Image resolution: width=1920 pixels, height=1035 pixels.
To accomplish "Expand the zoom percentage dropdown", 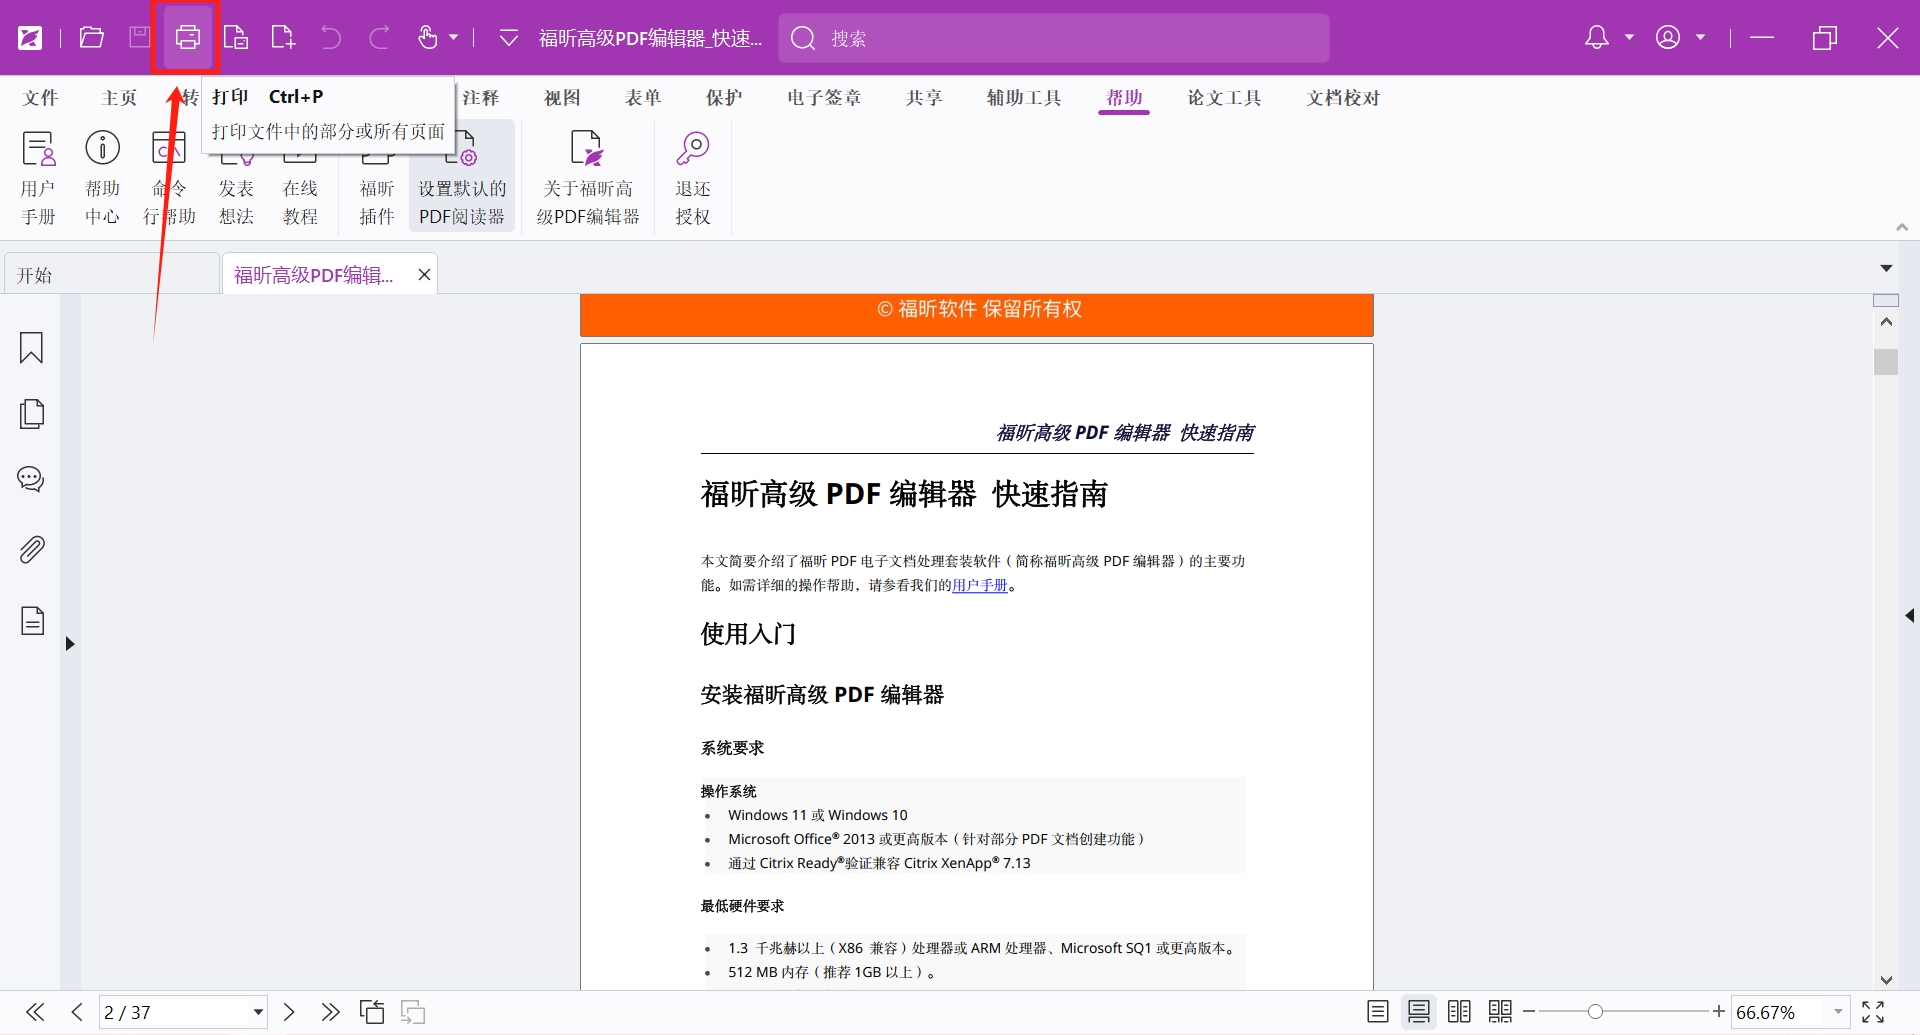I will pos(1838,1012).
